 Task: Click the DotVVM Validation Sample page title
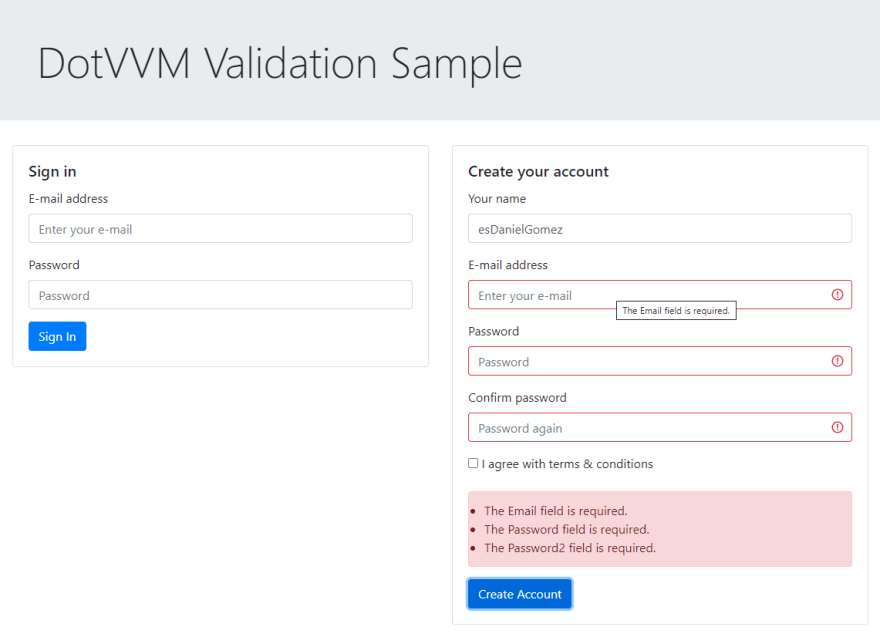(x=280, y=63)
